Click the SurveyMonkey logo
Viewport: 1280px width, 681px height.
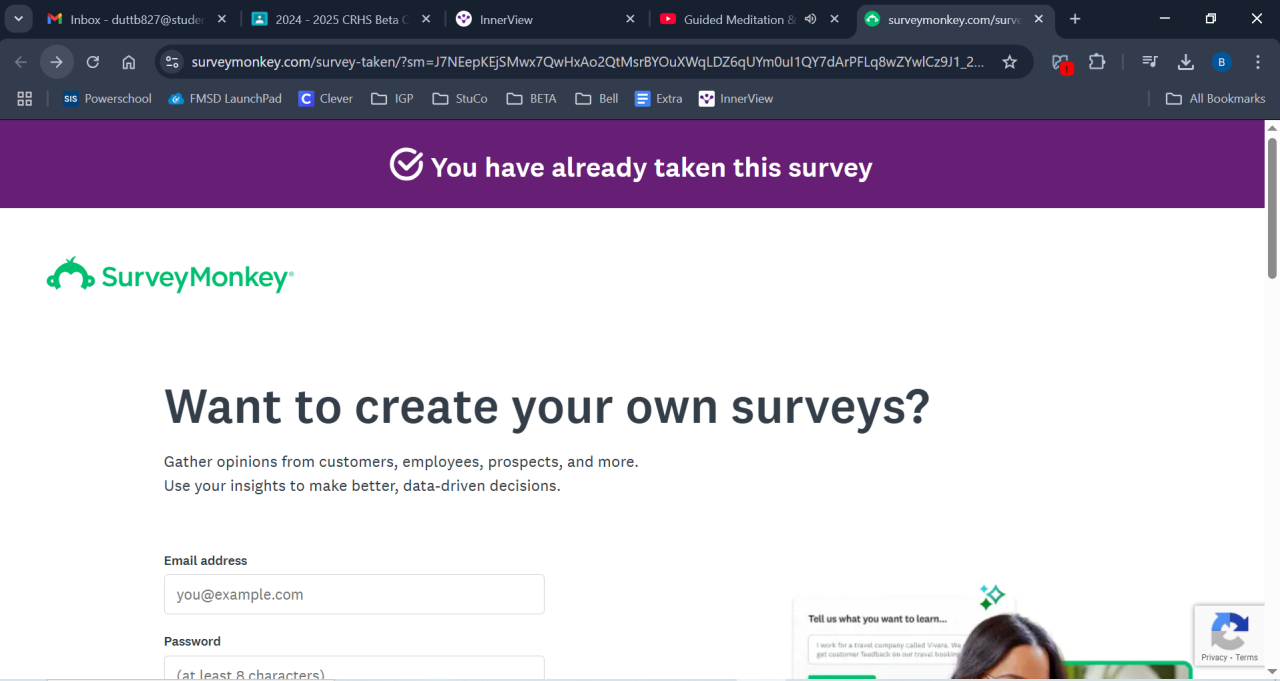click(x=170, y=275)
